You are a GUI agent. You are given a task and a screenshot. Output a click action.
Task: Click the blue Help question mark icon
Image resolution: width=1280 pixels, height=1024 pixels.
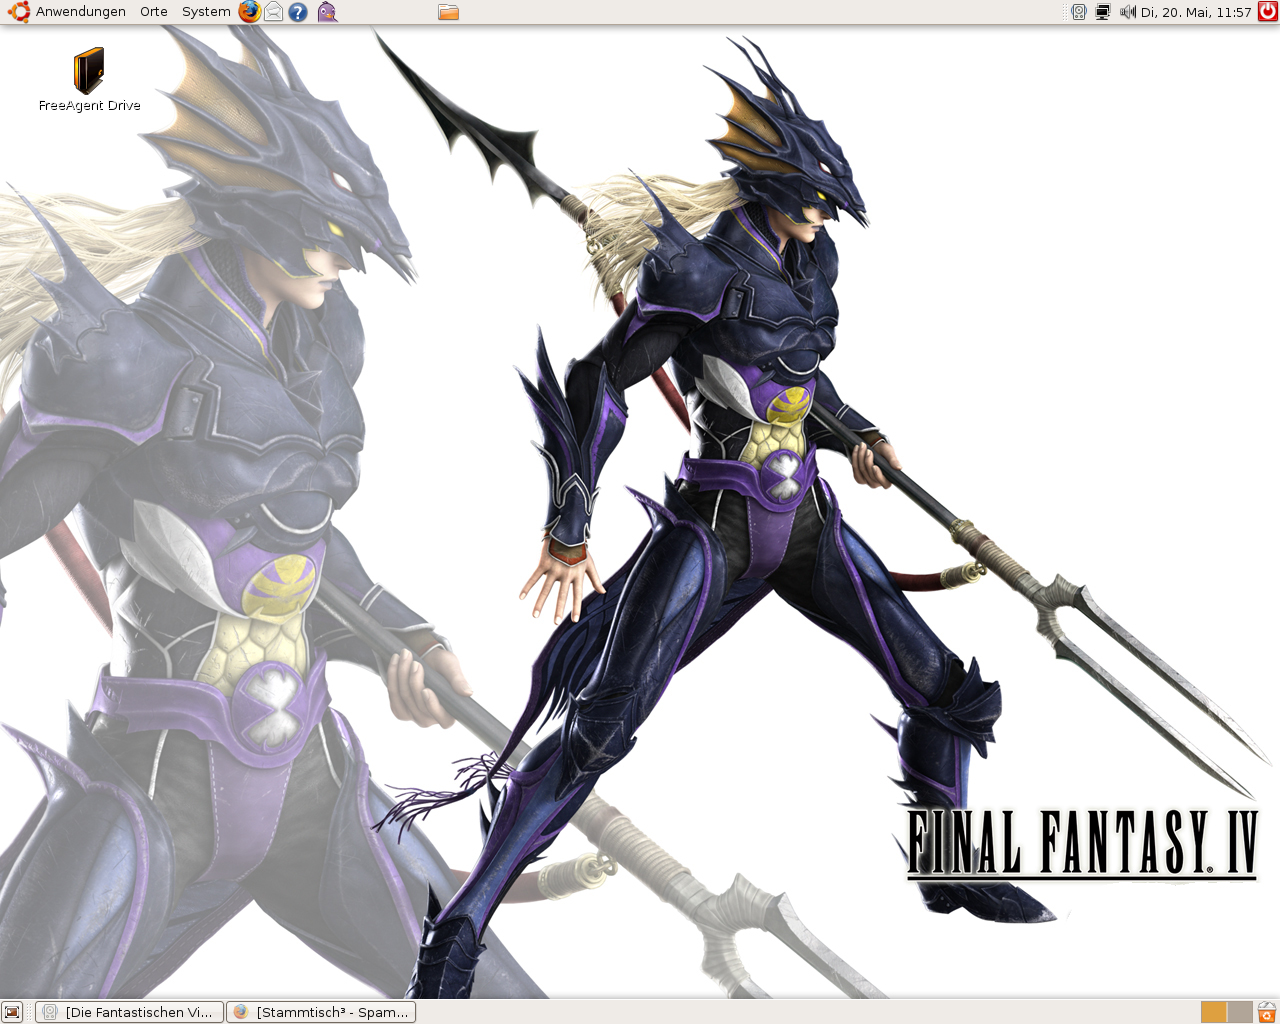tap(298, 12)
